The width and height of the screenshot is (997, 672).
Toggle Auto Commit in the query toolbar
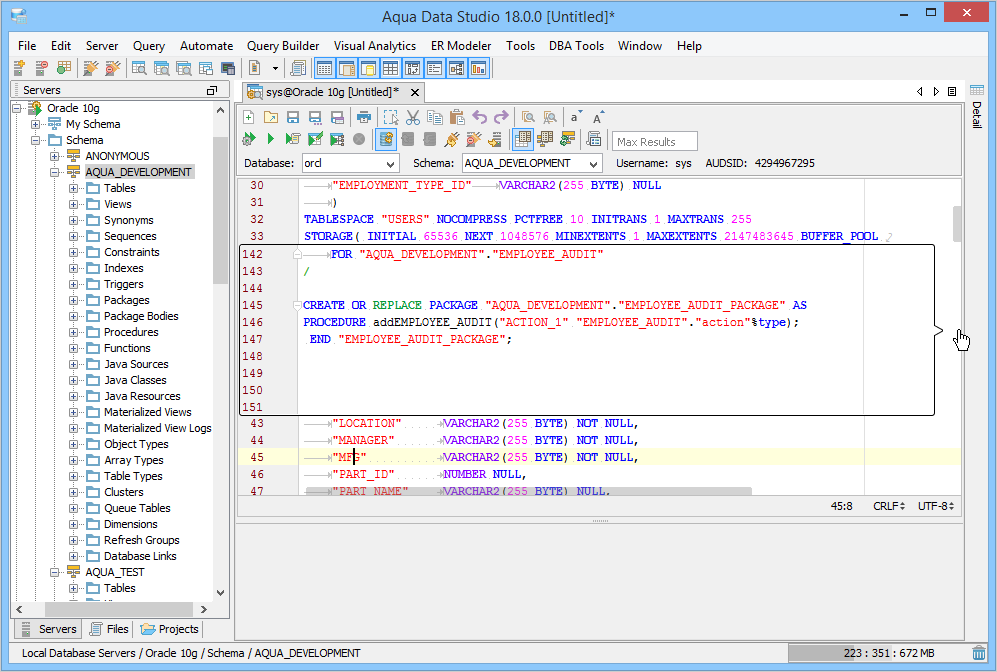tap(385, 139)
